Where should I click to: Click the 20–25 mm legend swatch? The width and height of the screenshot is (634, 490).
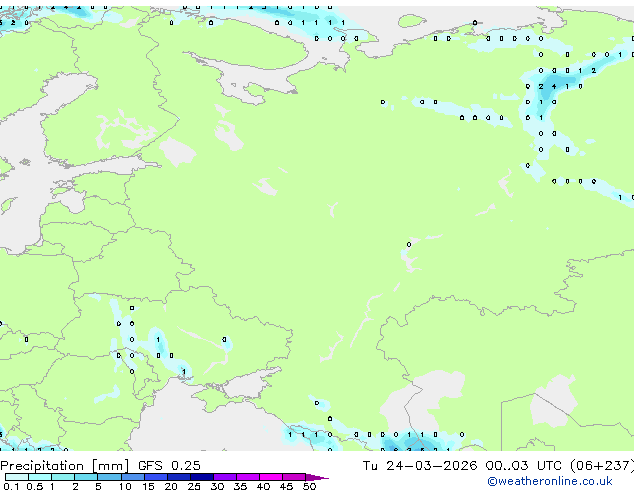(x=178, y=477)
